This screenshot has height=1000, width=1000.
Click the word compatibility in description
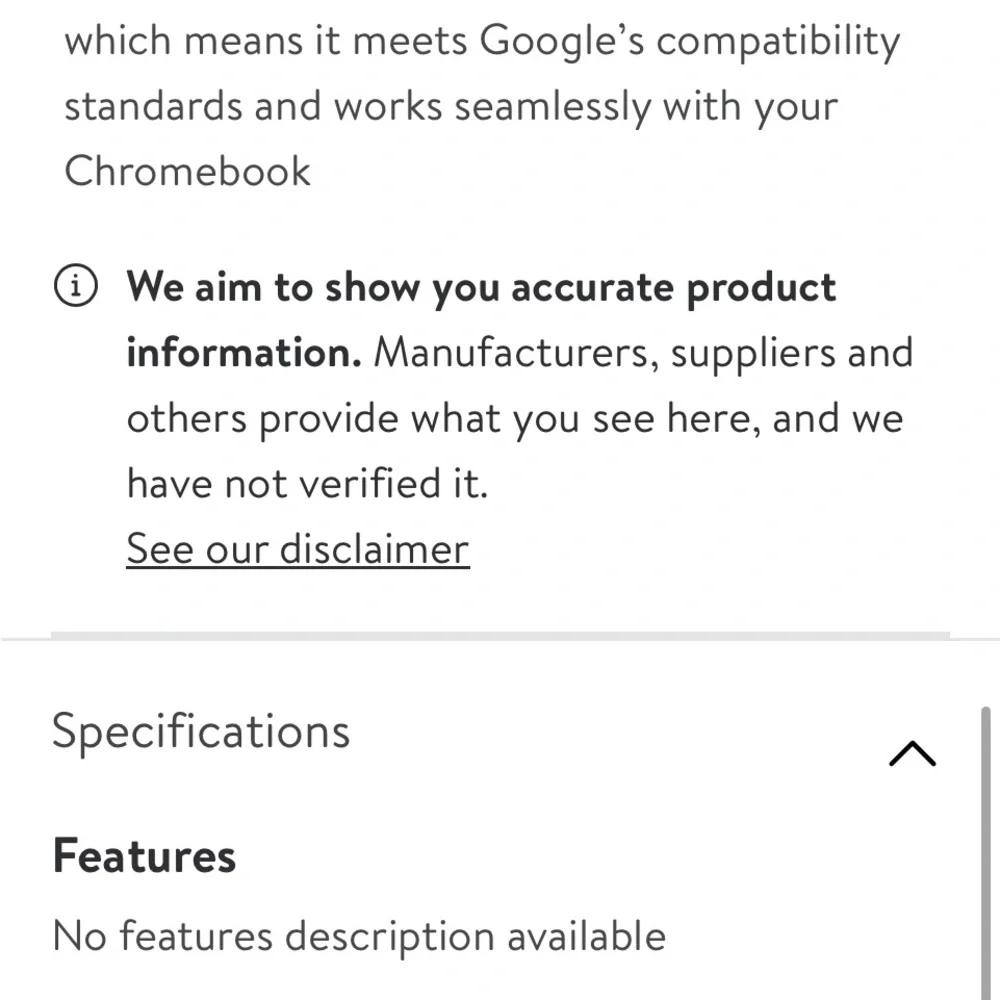click(x=778, y=41)
